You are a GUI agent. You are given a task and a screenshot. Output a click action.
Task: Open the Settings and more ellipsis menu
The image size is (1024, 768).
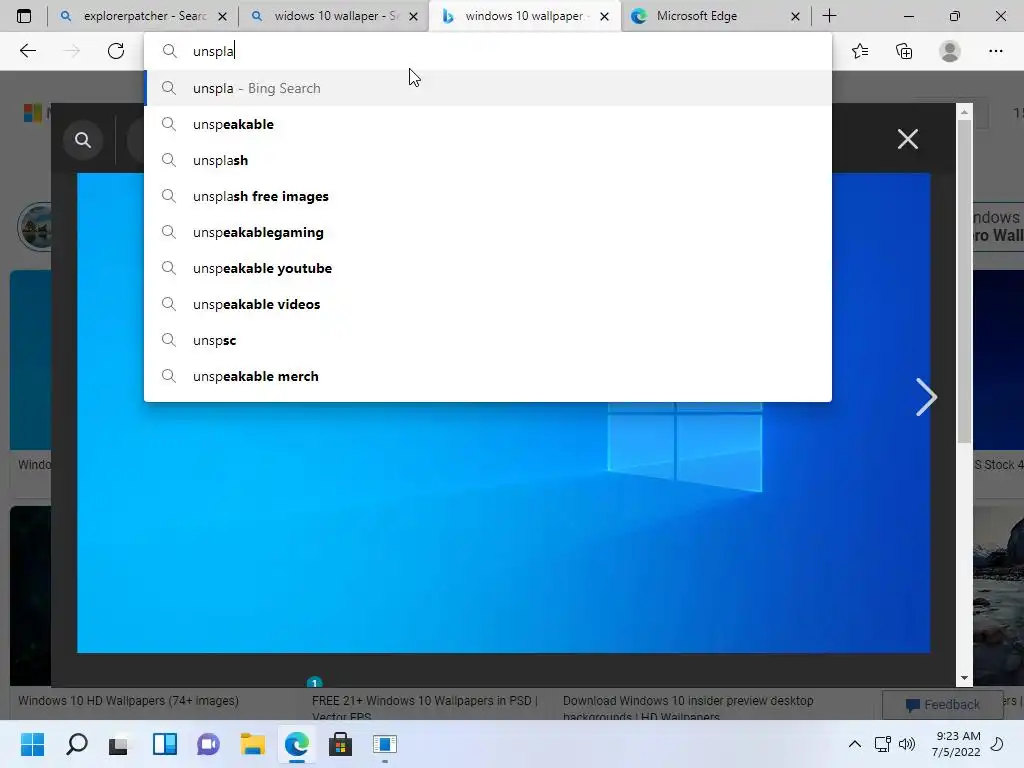995,51
